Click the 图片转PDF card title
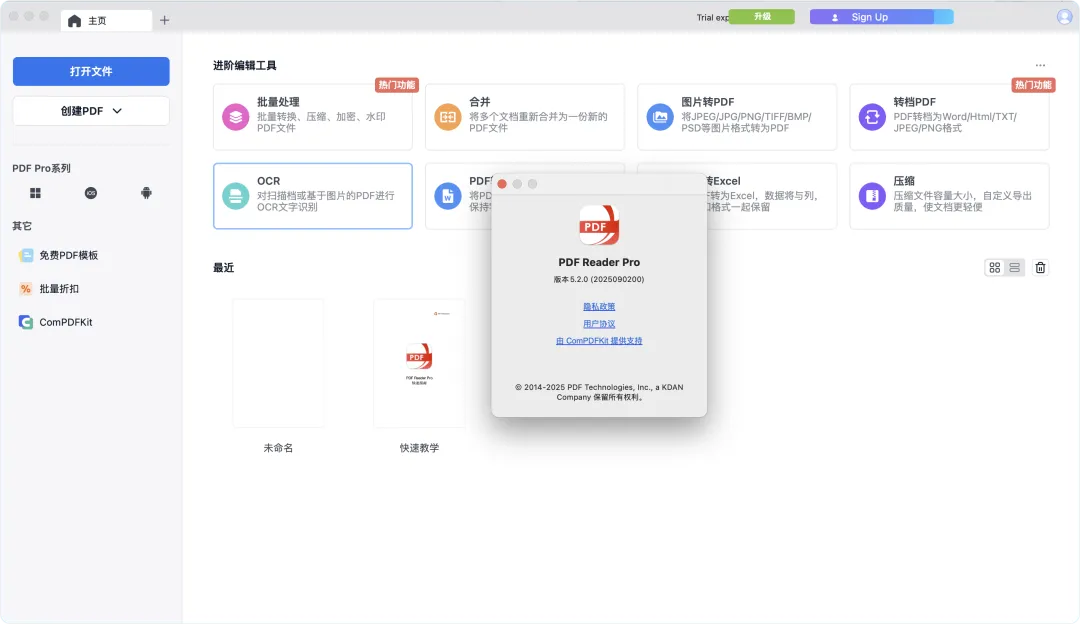 (x=707, y=102)
